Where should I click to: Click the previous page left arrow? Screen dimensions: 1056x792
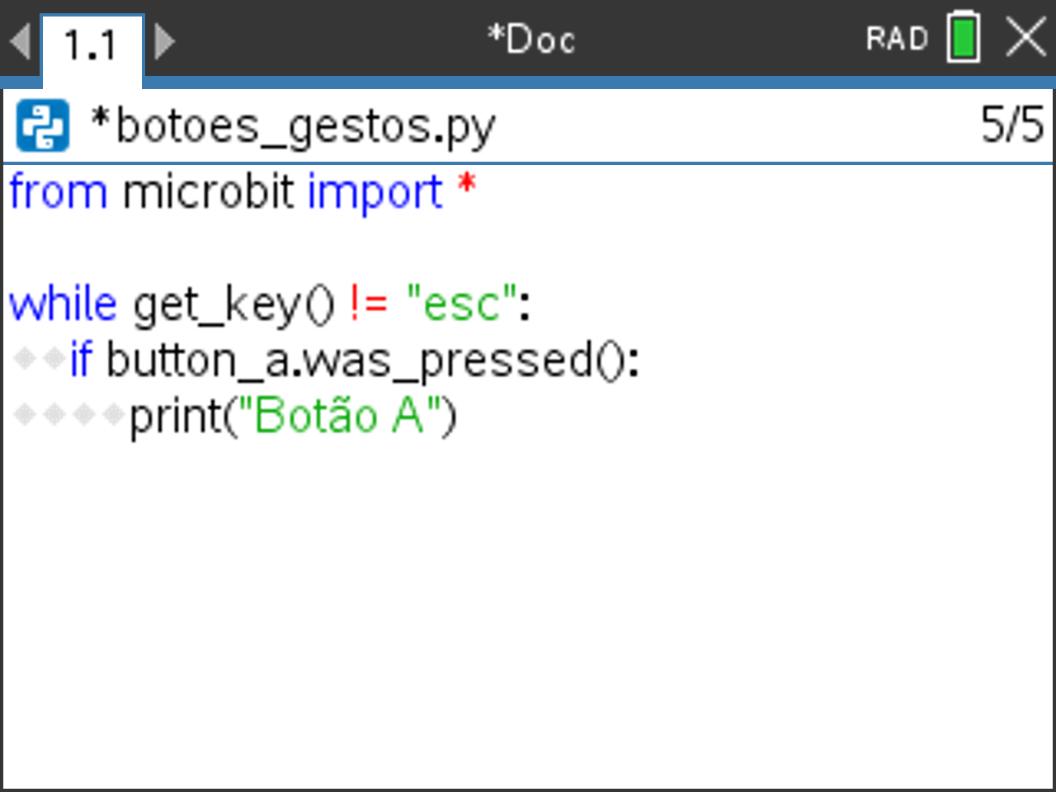[x=20, y=41]
